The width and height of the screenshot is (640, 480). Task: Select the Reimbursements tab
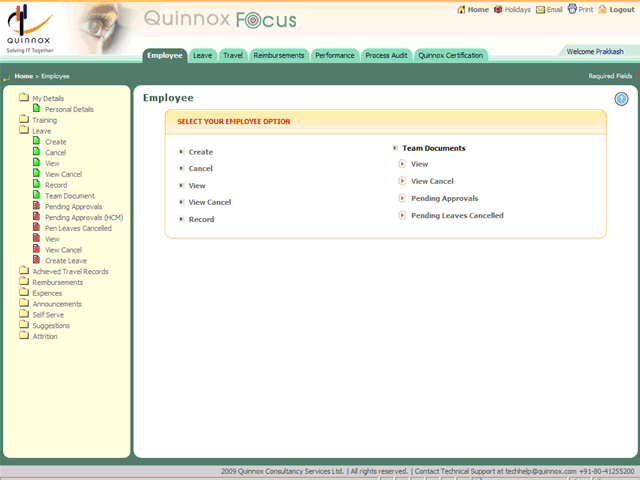tap(278, 55)
